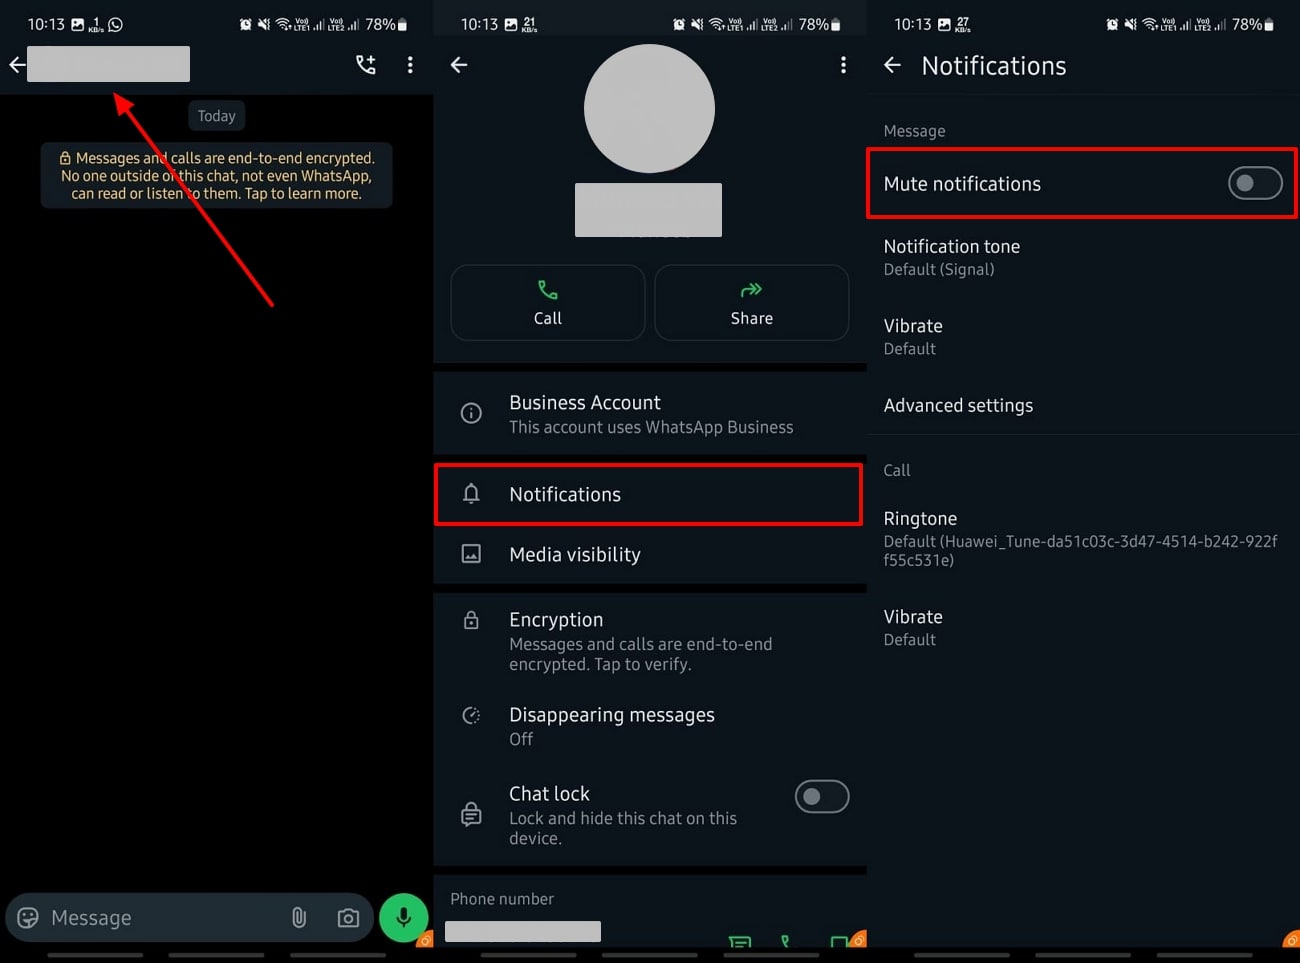Tap the Wi-Fi icon in Notifications screen status bar
Viewport: 1300px width, 963px height.
coord(1149,24)
